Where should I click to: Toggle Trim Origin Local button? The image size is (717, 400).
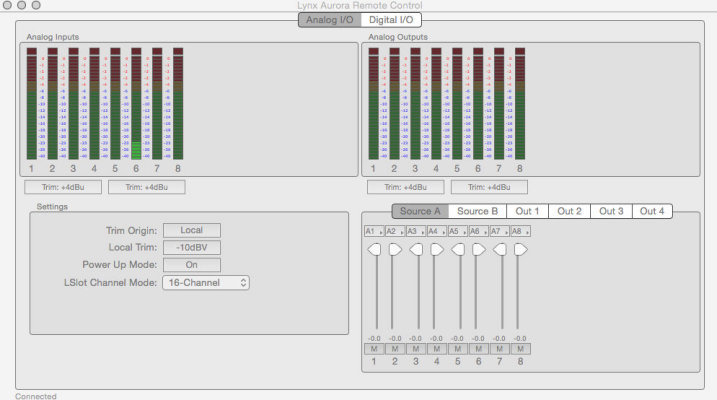point(192,230)
